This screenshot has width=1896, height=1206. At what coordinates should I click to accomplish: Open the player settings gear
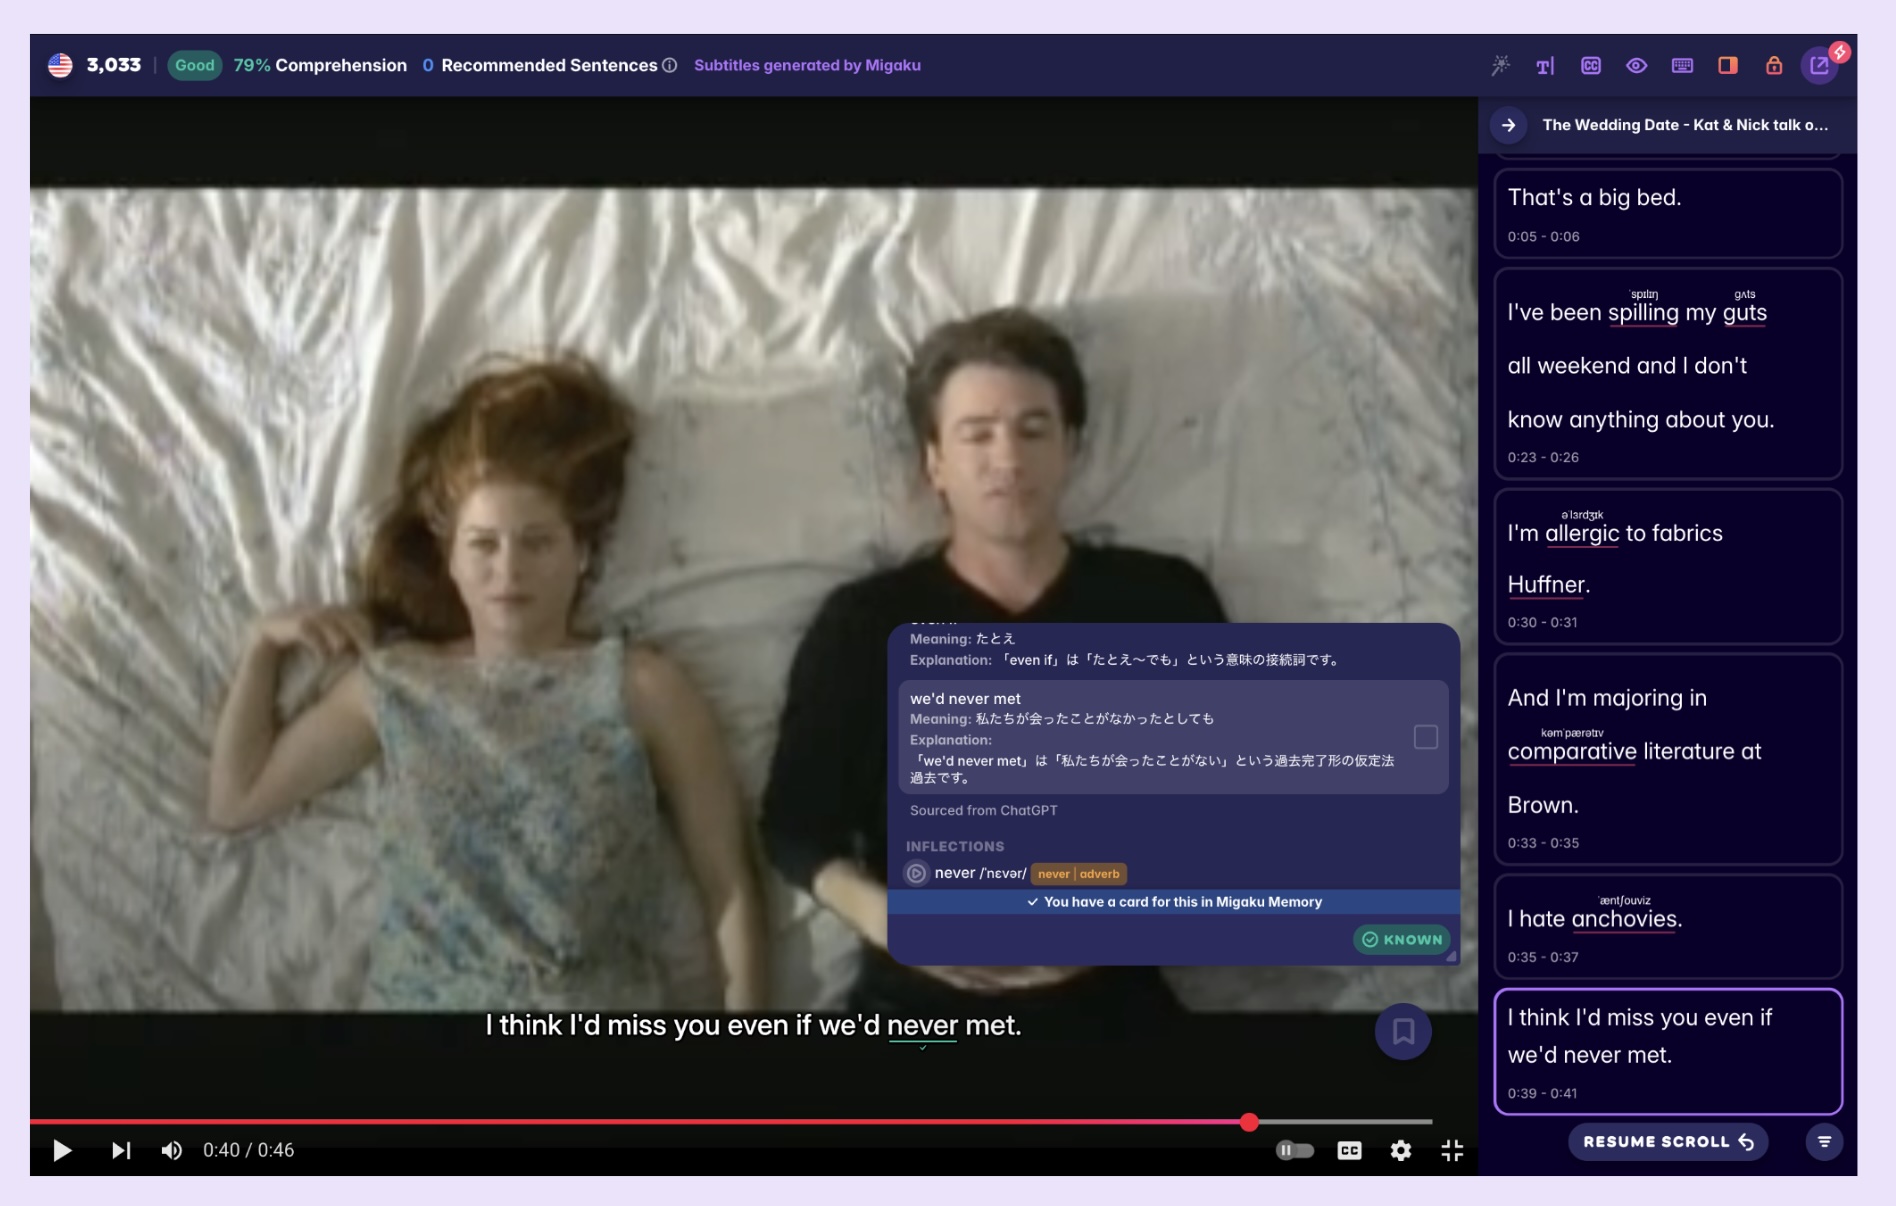1401,1150
